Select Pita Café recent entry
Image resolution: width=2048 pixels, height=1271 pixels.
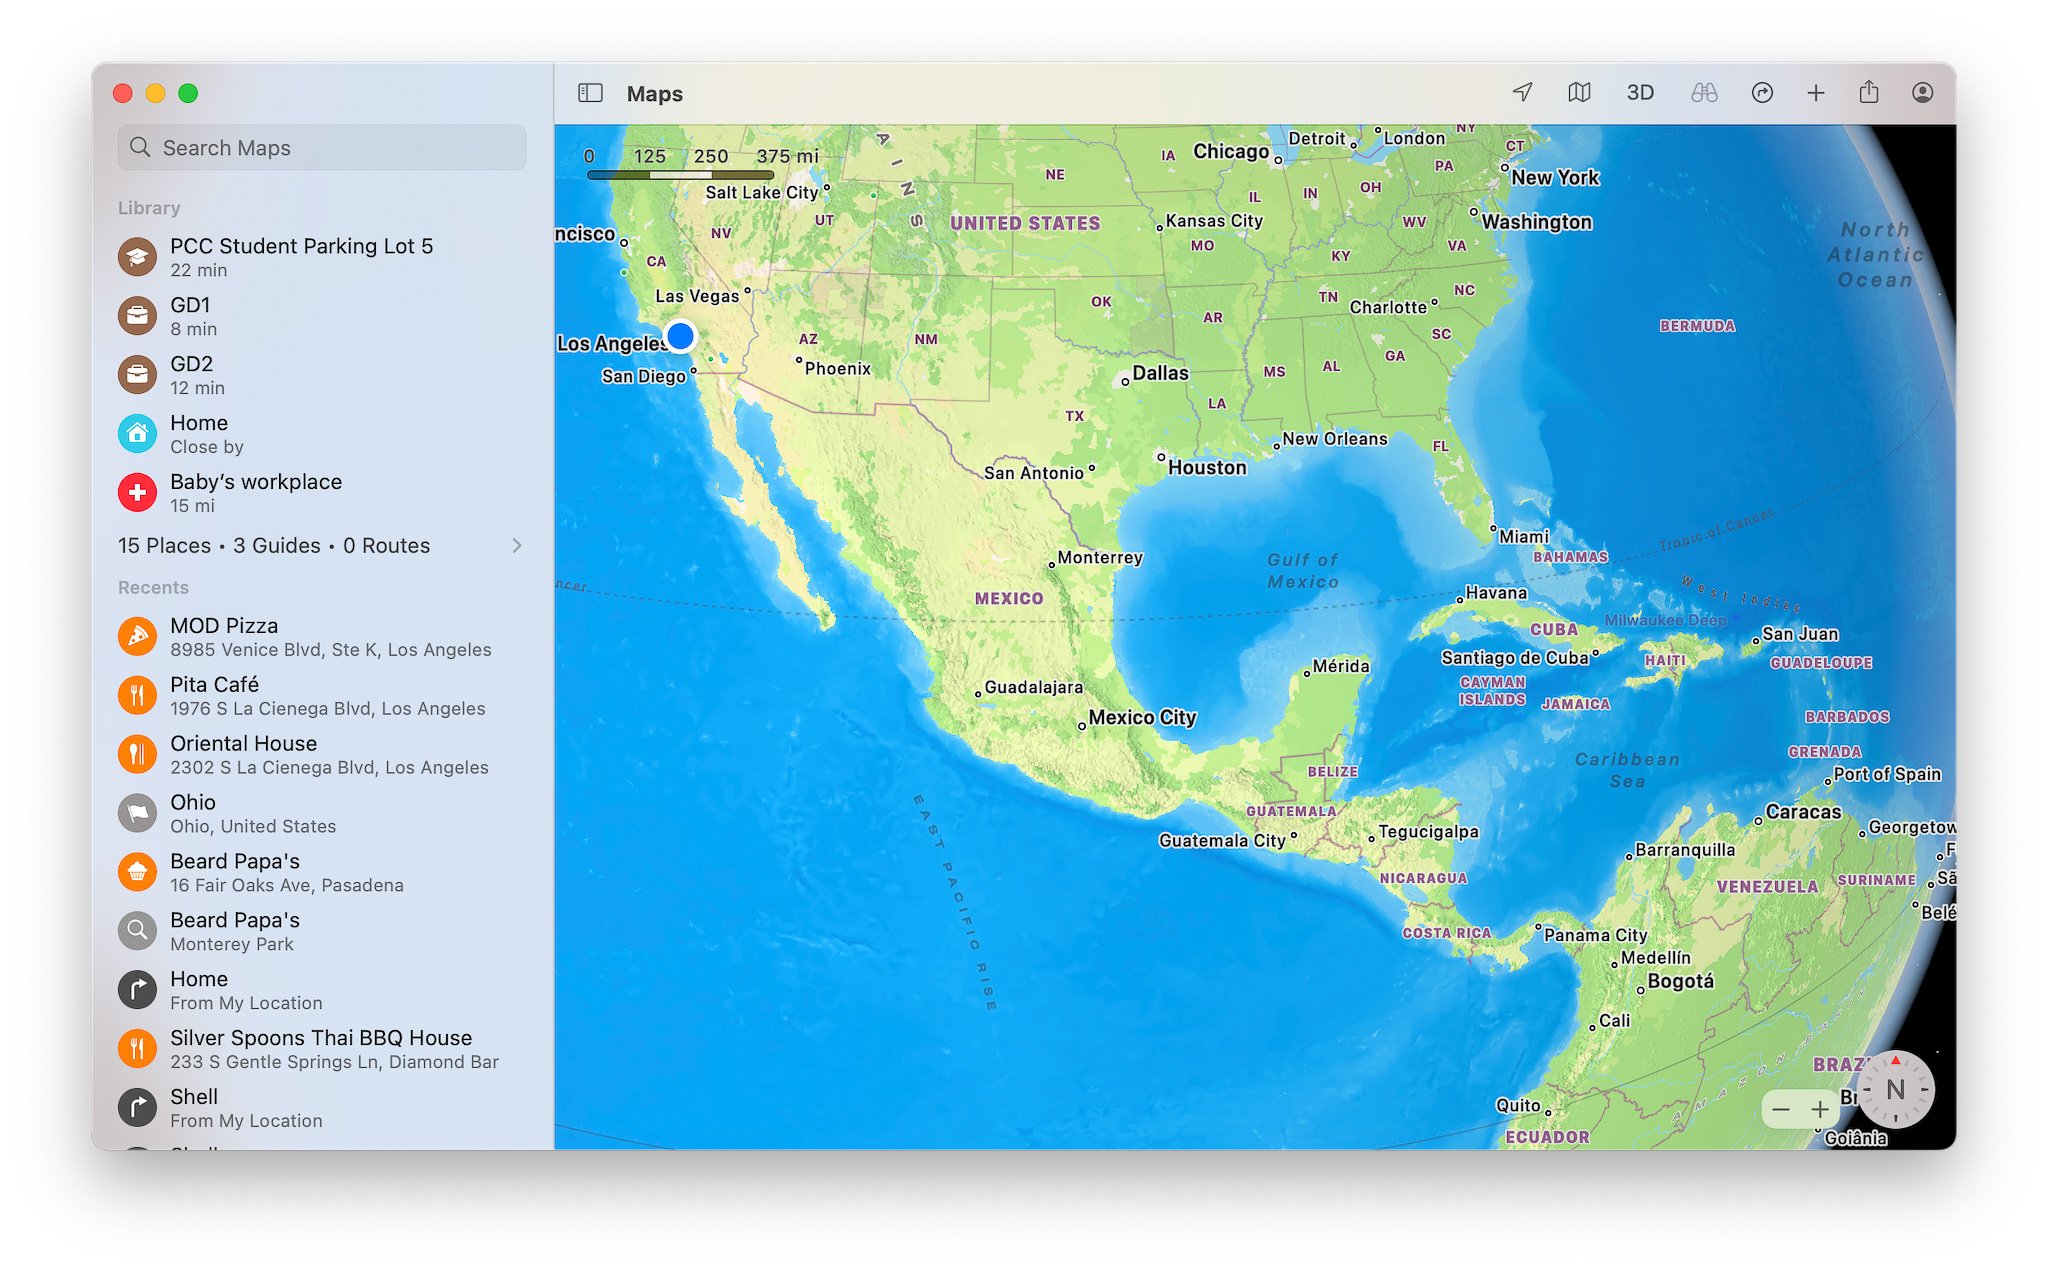point(322,696)
